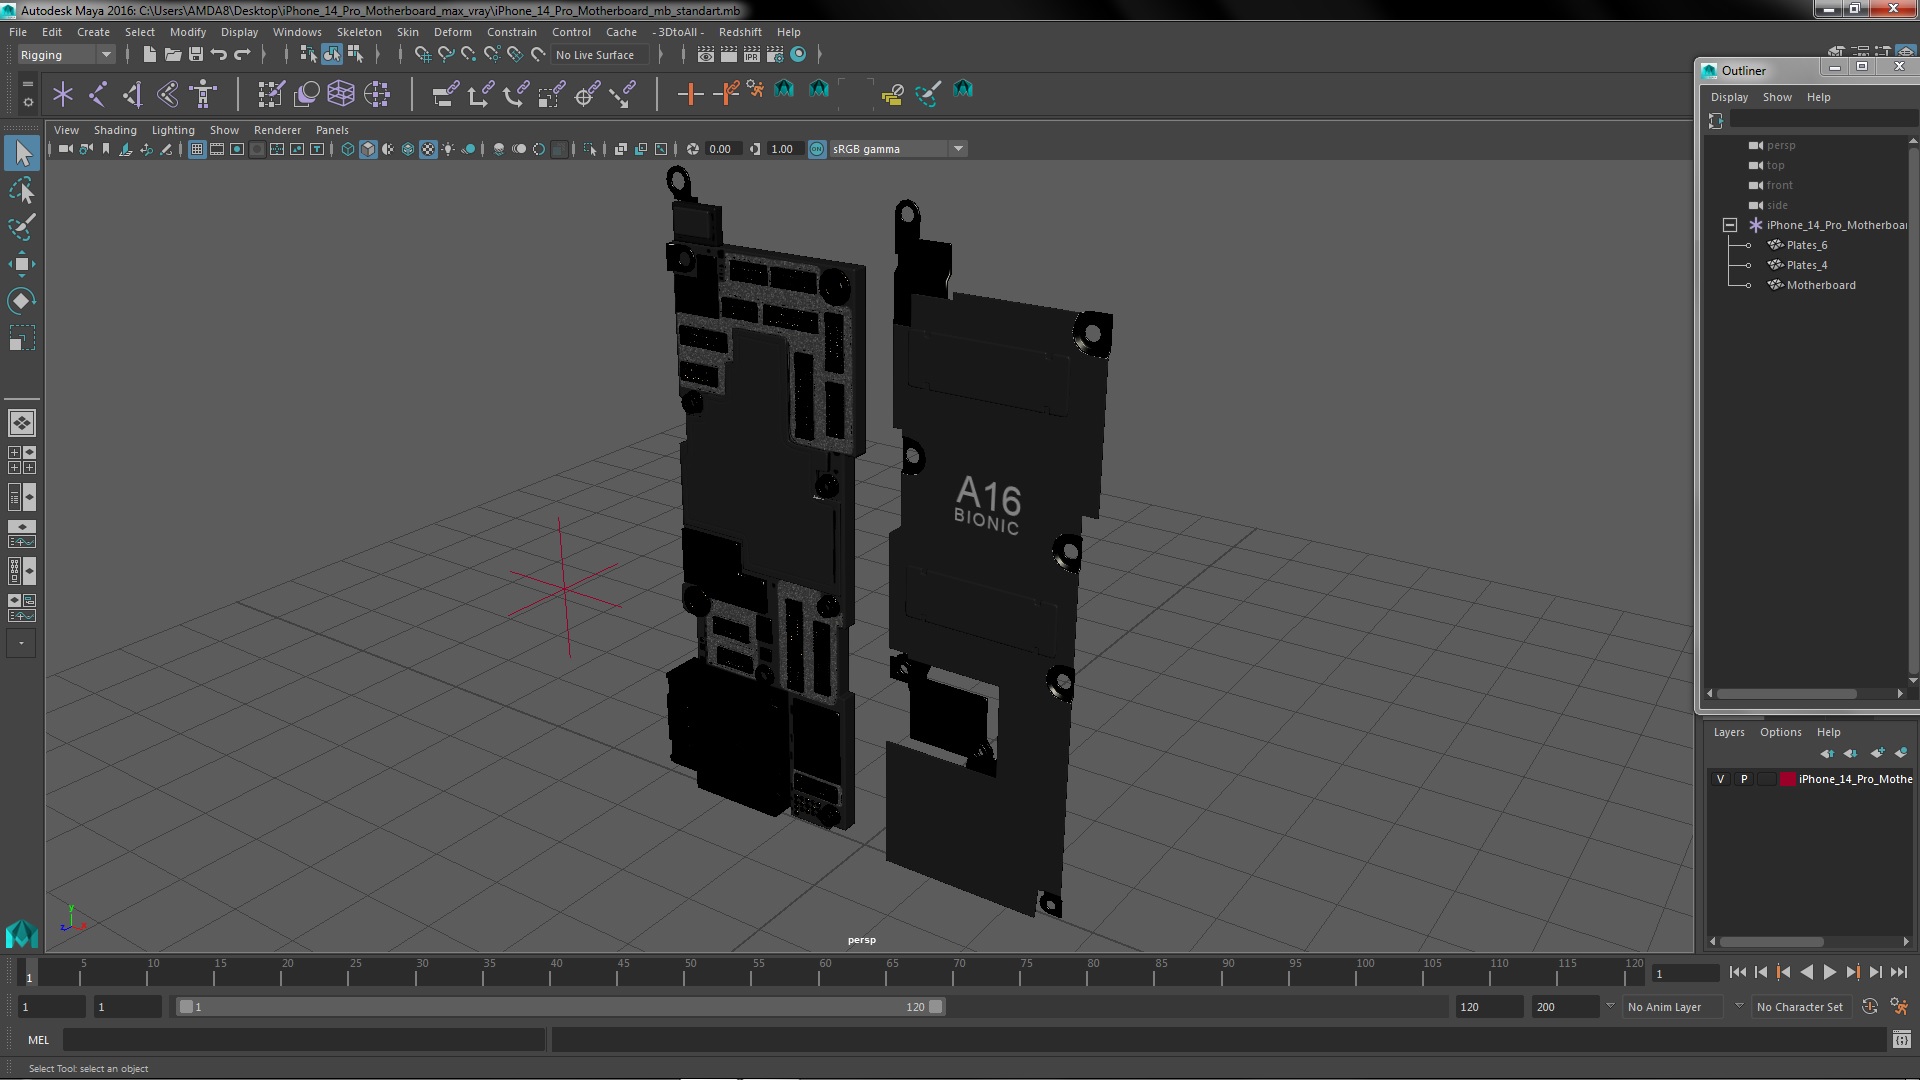Click the Parent Constraint shelf icon
The height and width of the screenshot is (1080, 1920).
[445, 94]
